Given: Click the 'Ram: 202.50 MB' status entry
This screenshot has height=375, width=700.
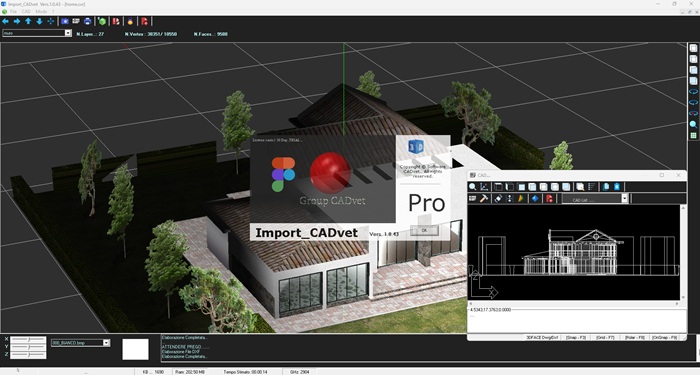Looking at the screenshot, I should [x=190, y=371].
